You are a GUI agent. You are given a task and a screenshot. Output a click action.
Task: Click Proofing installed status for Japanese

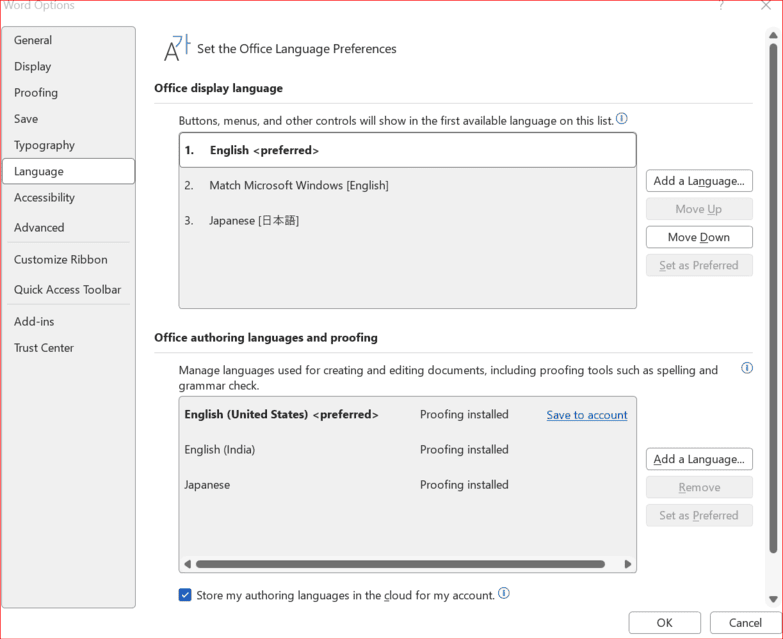pos(464,484)
